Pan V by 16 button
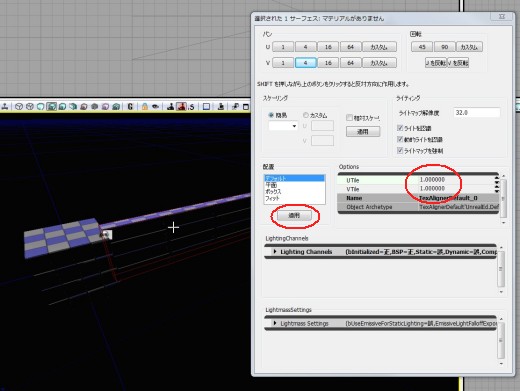Viewport: 520px width, 391px height. 328,63
